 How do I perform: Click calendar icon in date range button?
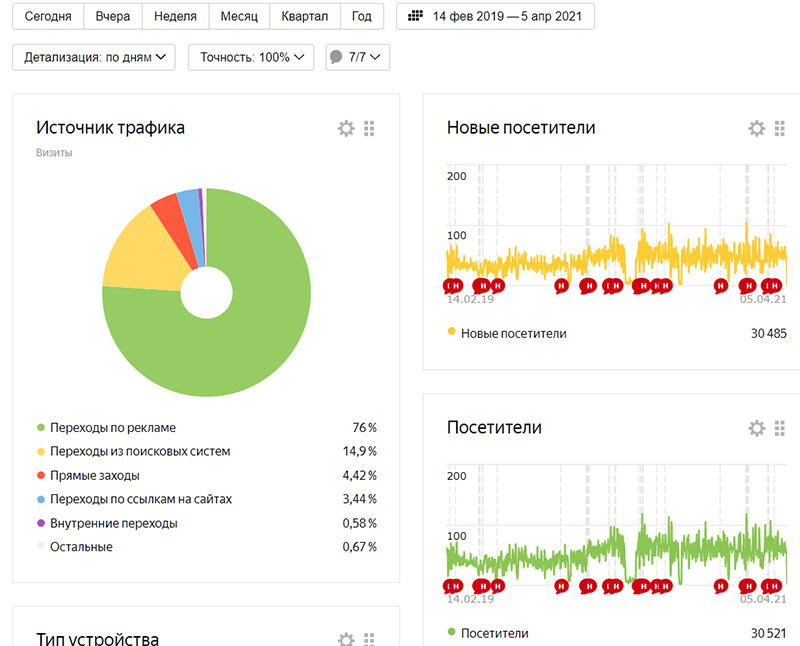416,17
